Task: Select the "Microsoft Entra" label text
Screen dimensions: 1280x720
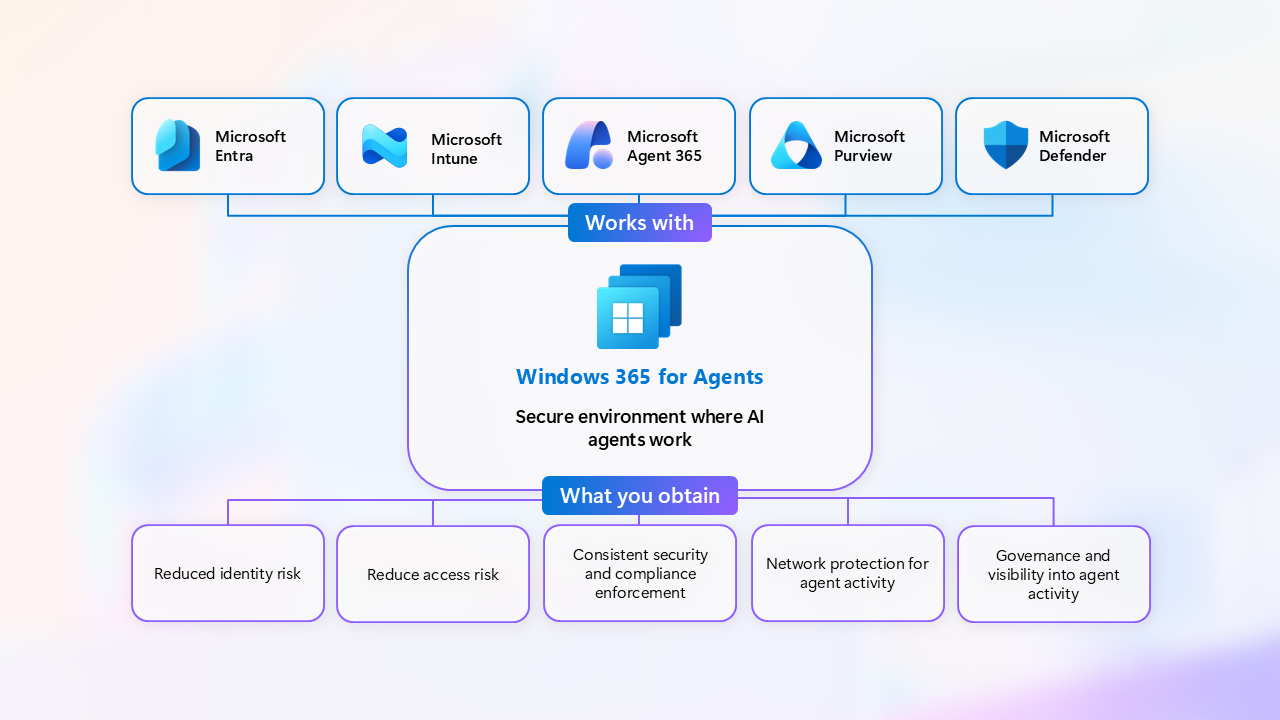Action: (x=250, y=146)
